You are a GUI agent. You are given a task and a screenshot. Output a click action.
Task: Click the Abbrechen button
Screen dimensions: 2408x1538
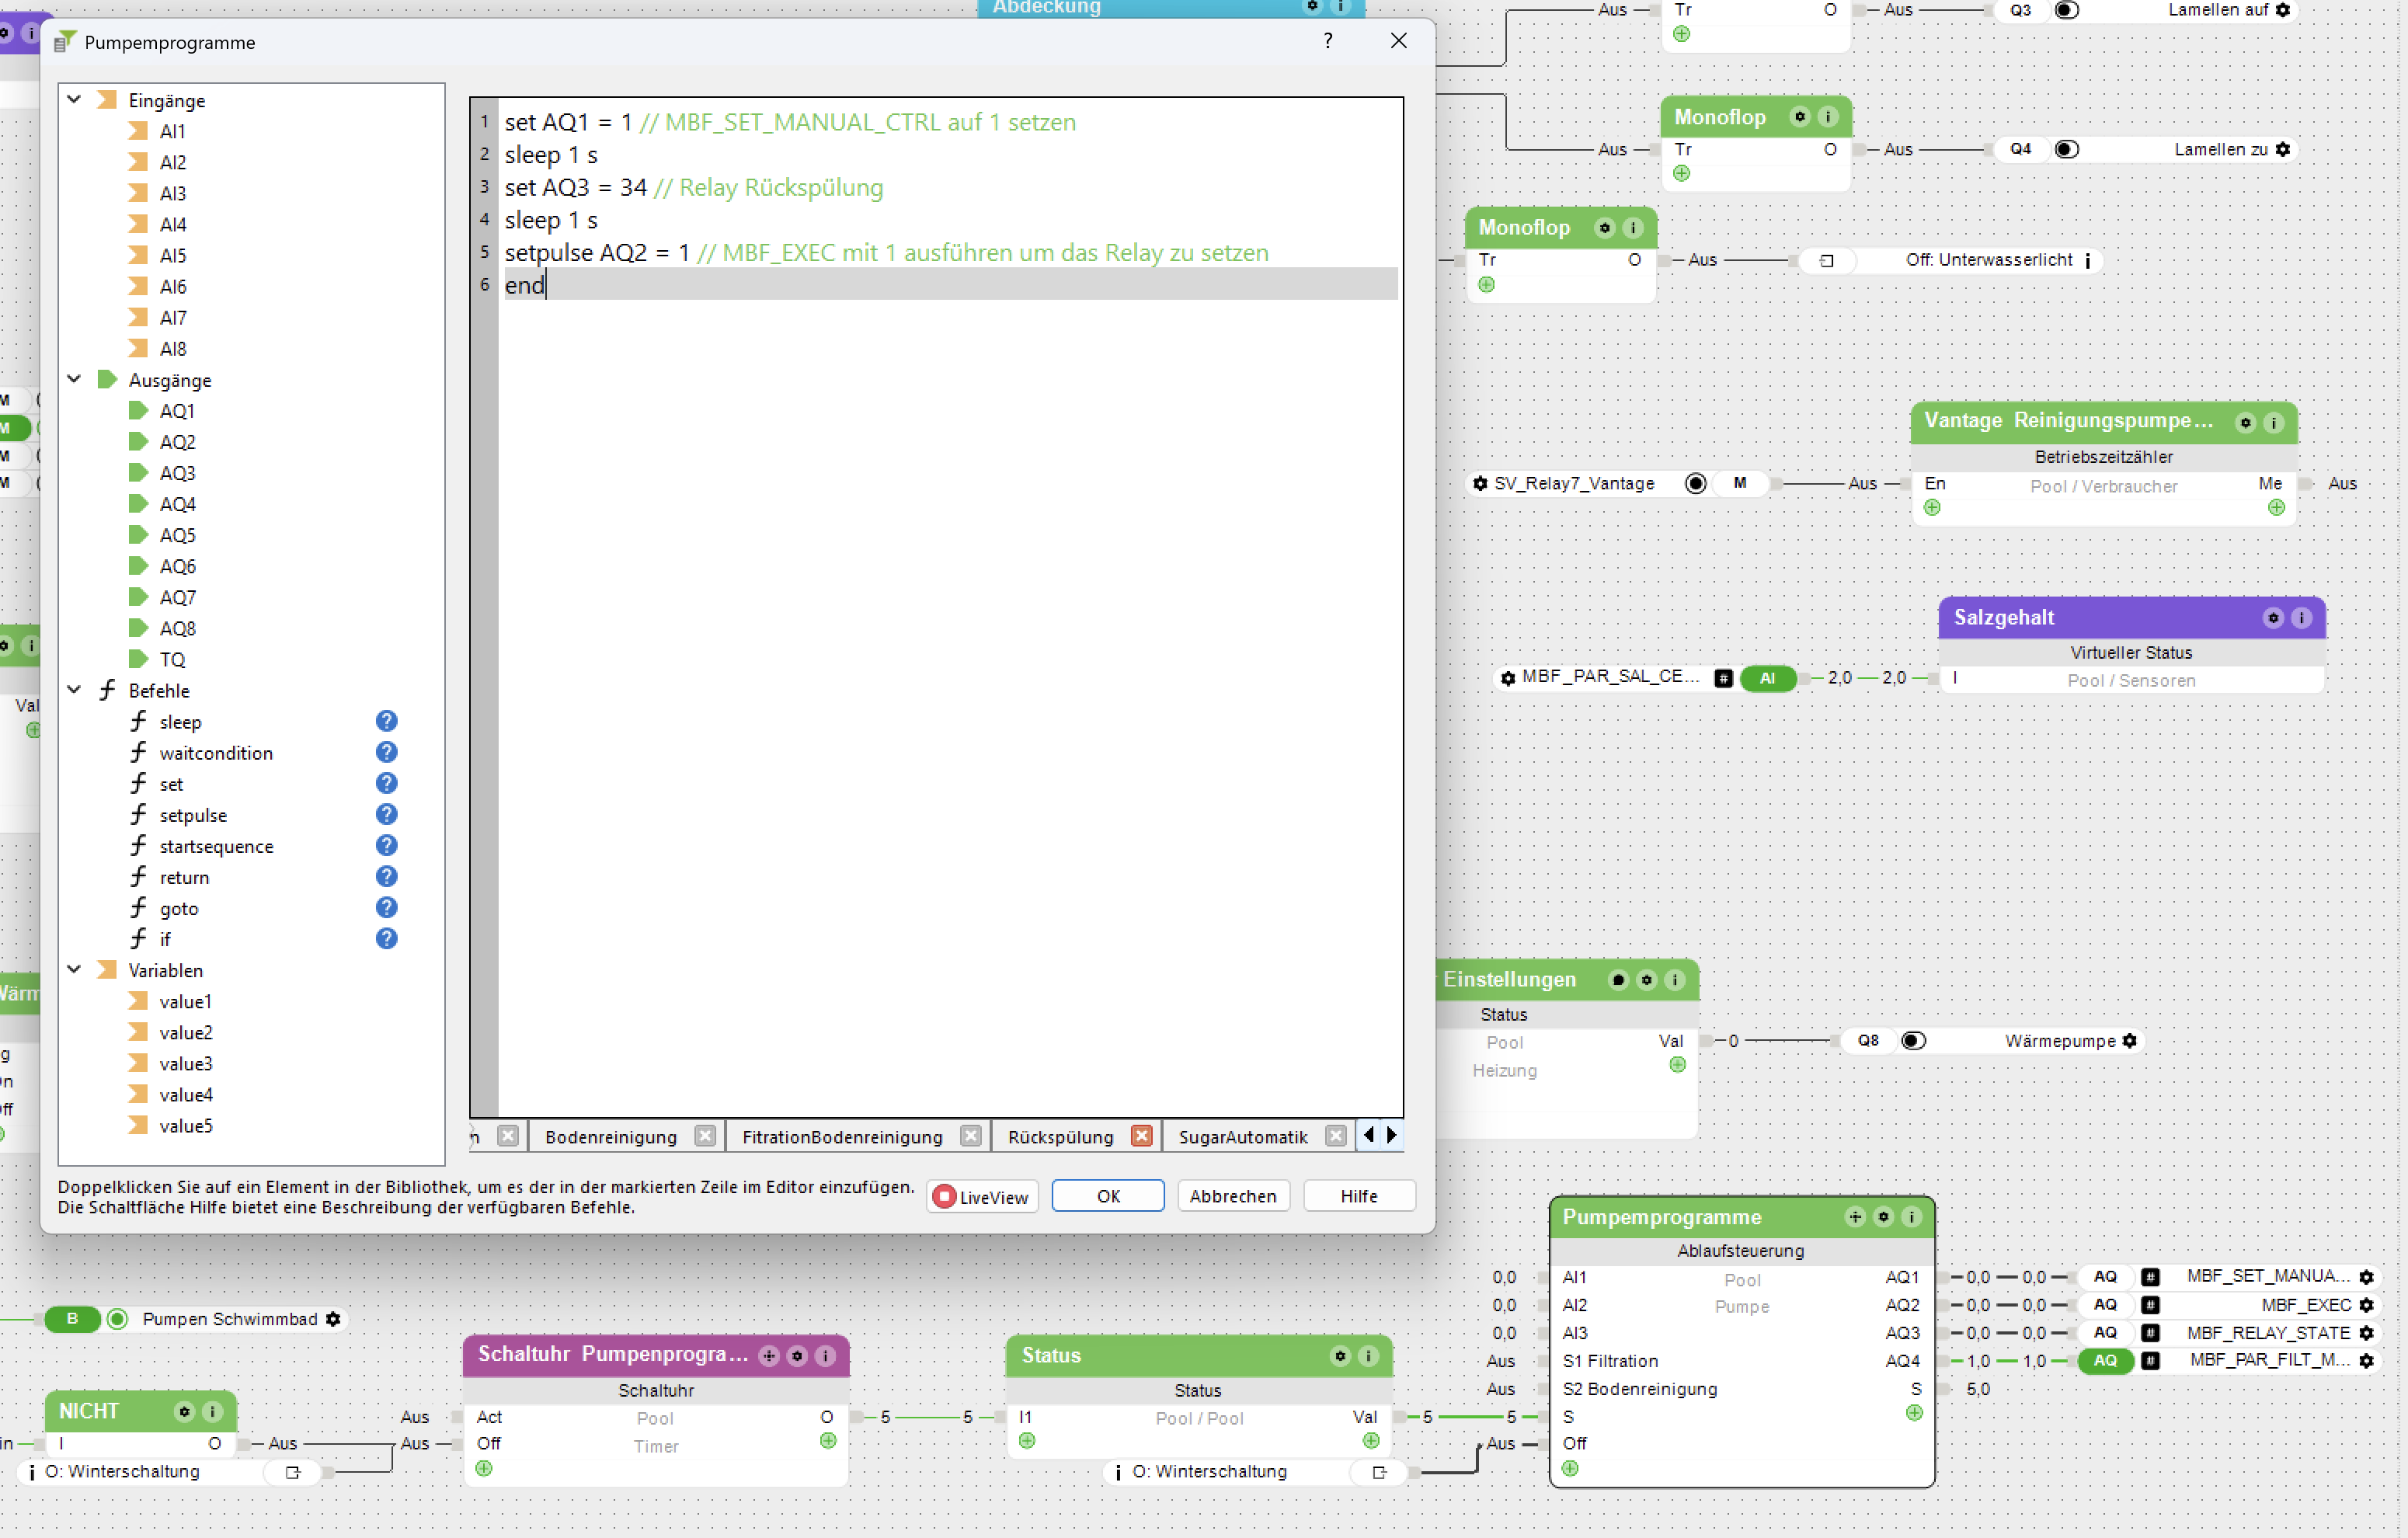[x=1233, y=1197]
